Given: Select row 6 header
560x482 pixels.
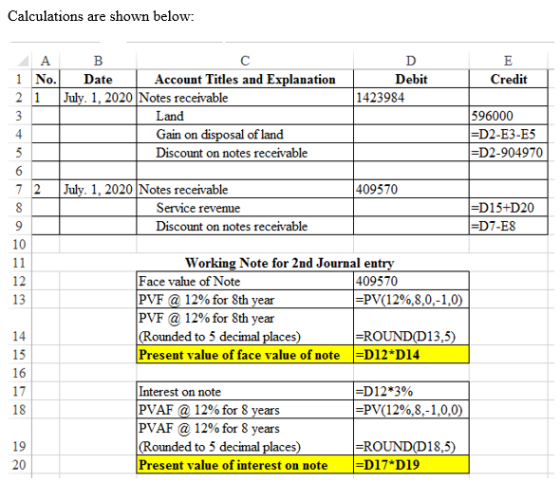Looking at the screenshot, I should [19, 171].
